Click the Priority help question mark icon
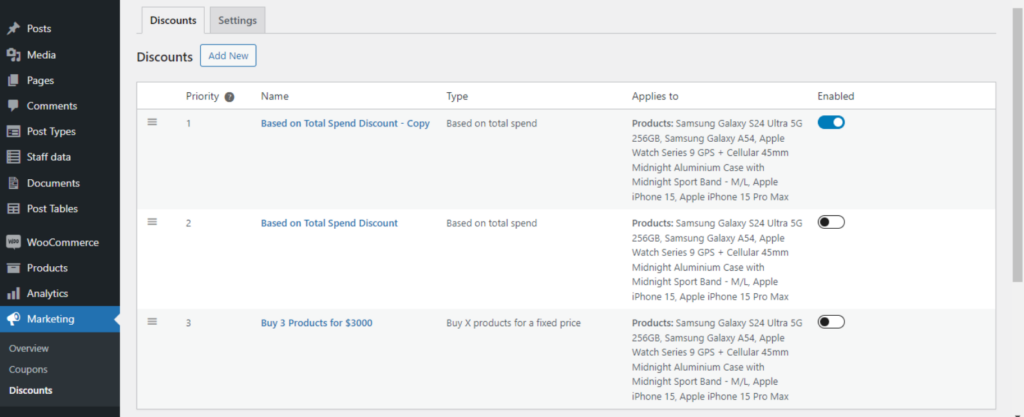The width and height of the screenshot is (1024, 417). click(x=230, y=97)
